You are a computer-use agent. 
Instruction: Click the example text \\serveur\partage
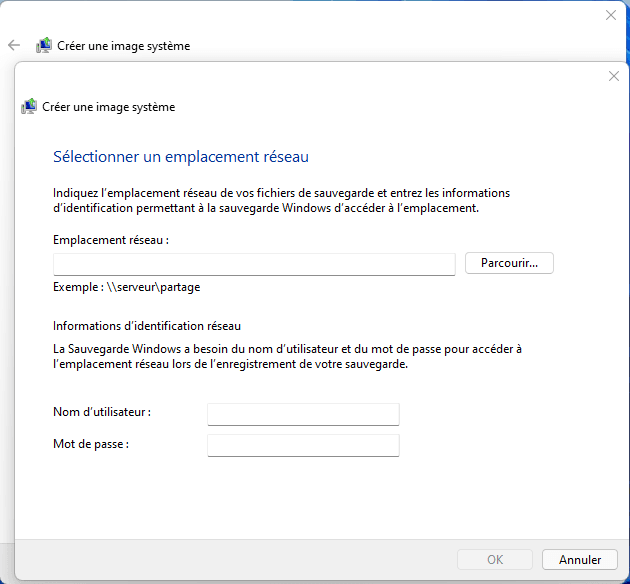pos(127,287)
